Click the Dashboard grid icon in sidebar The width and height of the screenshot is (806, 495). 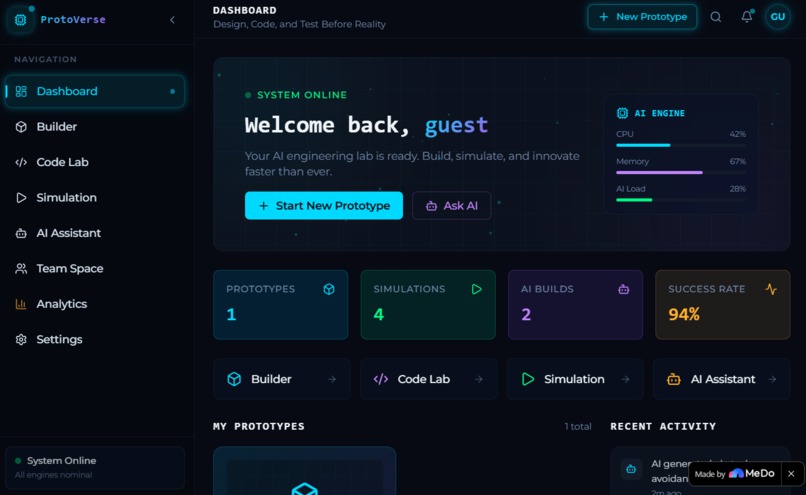point(21,91)
